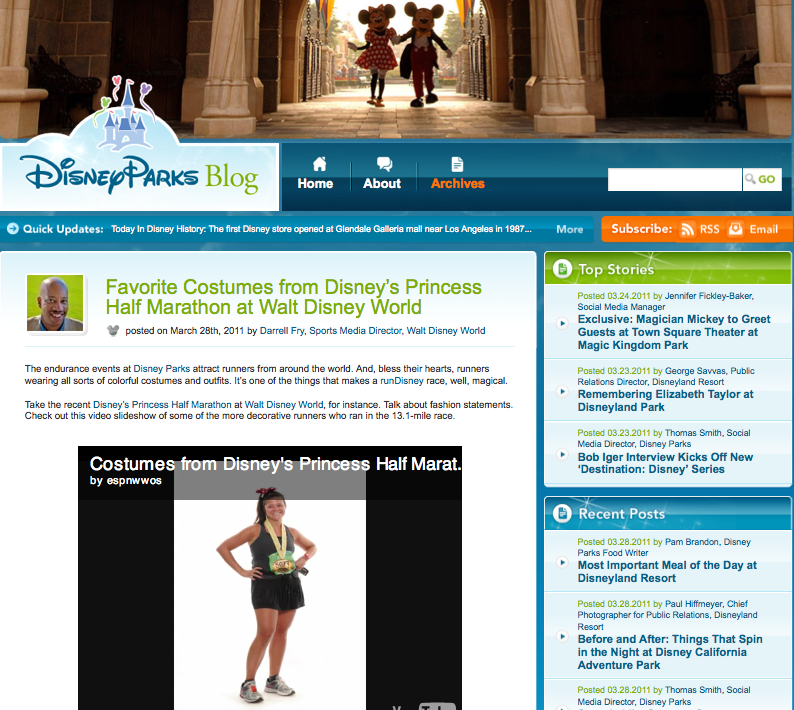Image resolution: width=794 pixels, height=710 pixels.
Task: Follow the runDisney link
Action: 402,381
